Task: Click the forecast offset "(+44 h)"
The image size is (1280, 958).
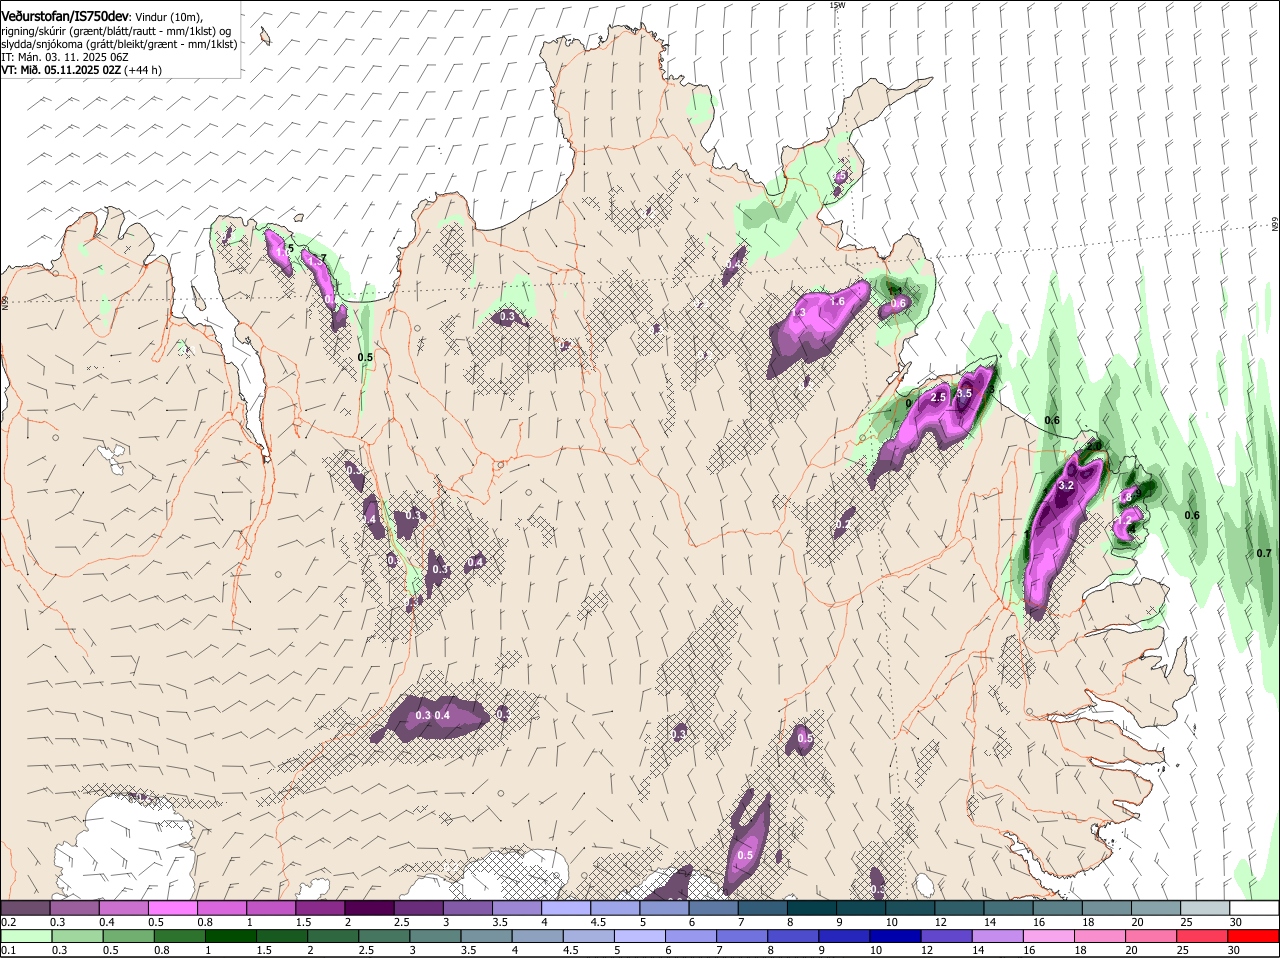Action: 143,70
